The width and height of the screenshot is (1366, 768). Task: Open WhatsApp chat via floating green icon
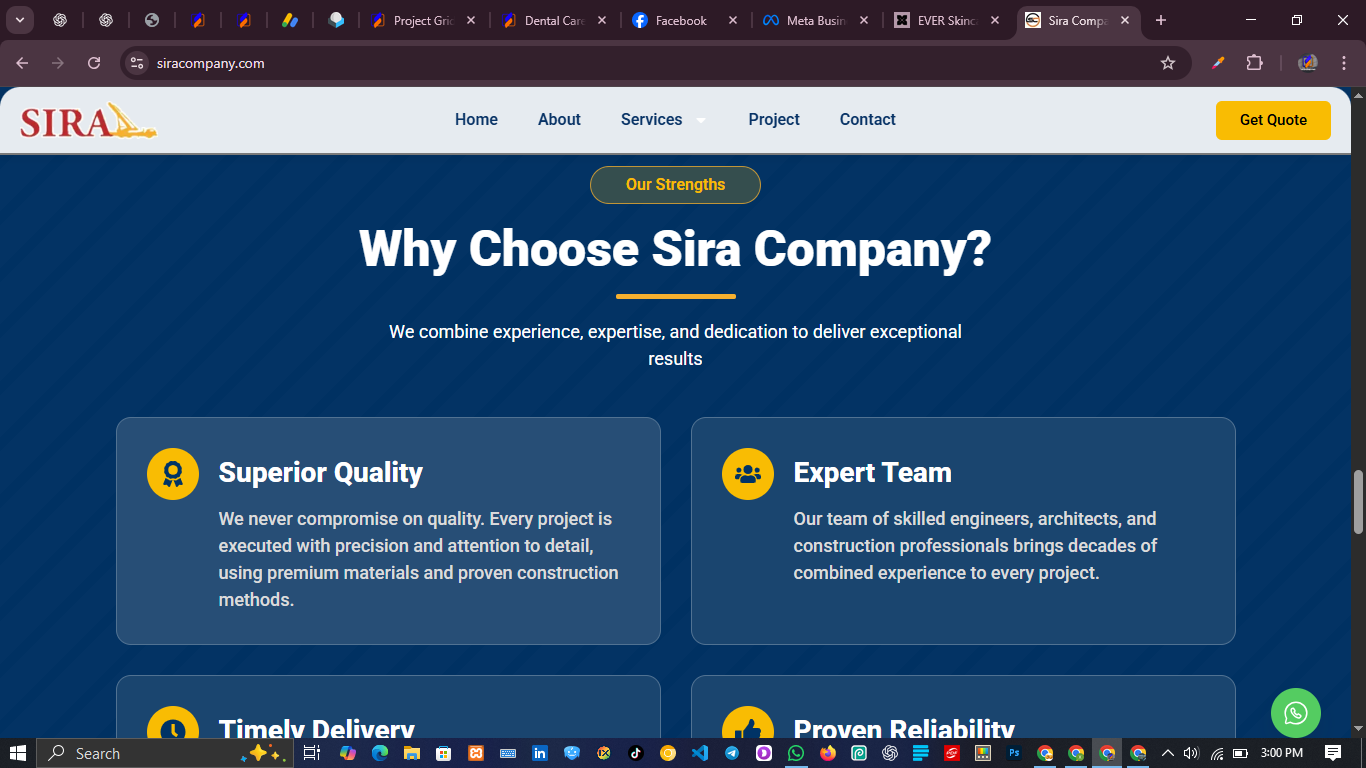1296,713
